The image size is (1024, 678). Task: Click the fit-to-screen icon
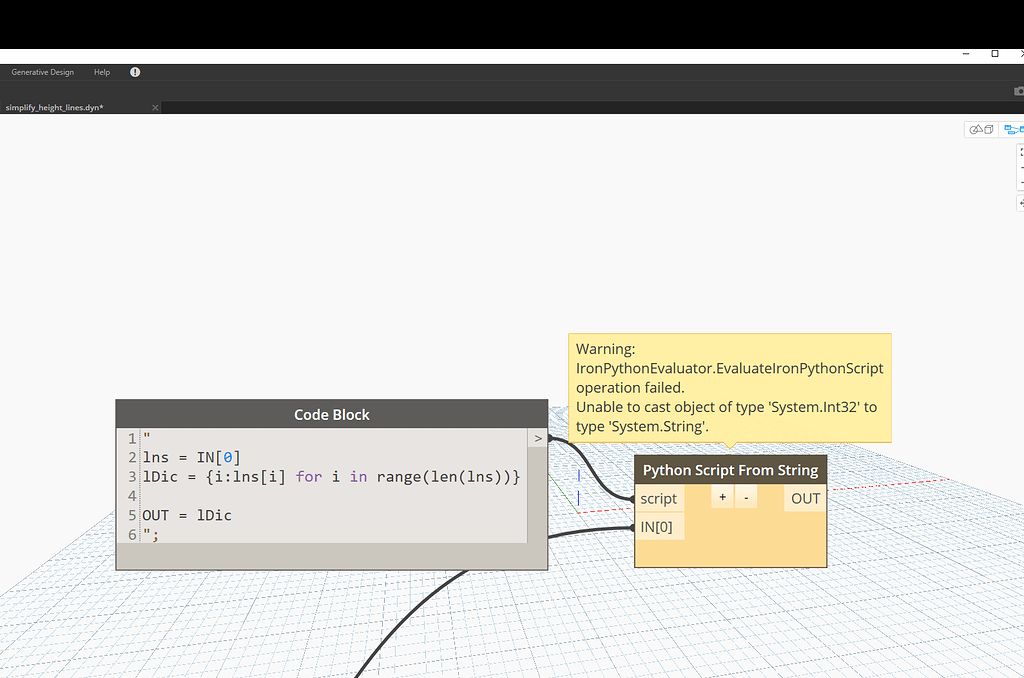[x=1020, y=152]
